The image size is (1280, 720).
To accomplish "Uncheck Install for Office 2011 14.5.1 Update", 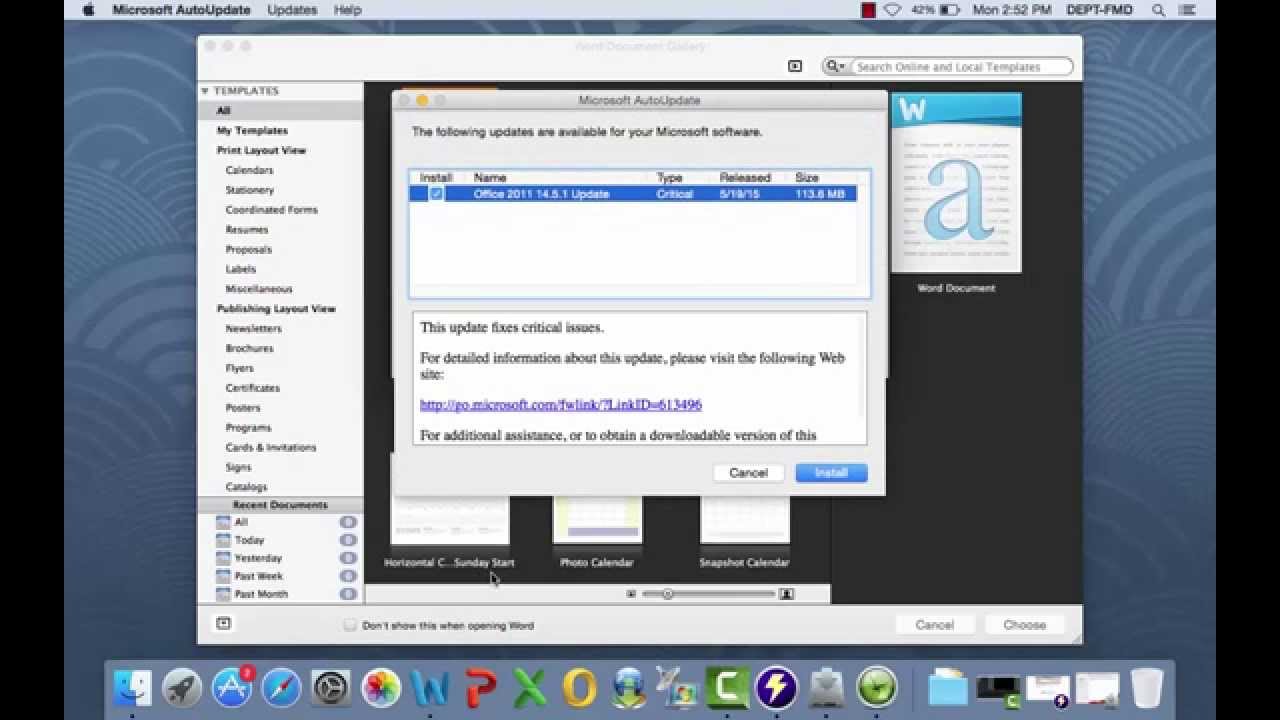I will (x=436, y=194).
